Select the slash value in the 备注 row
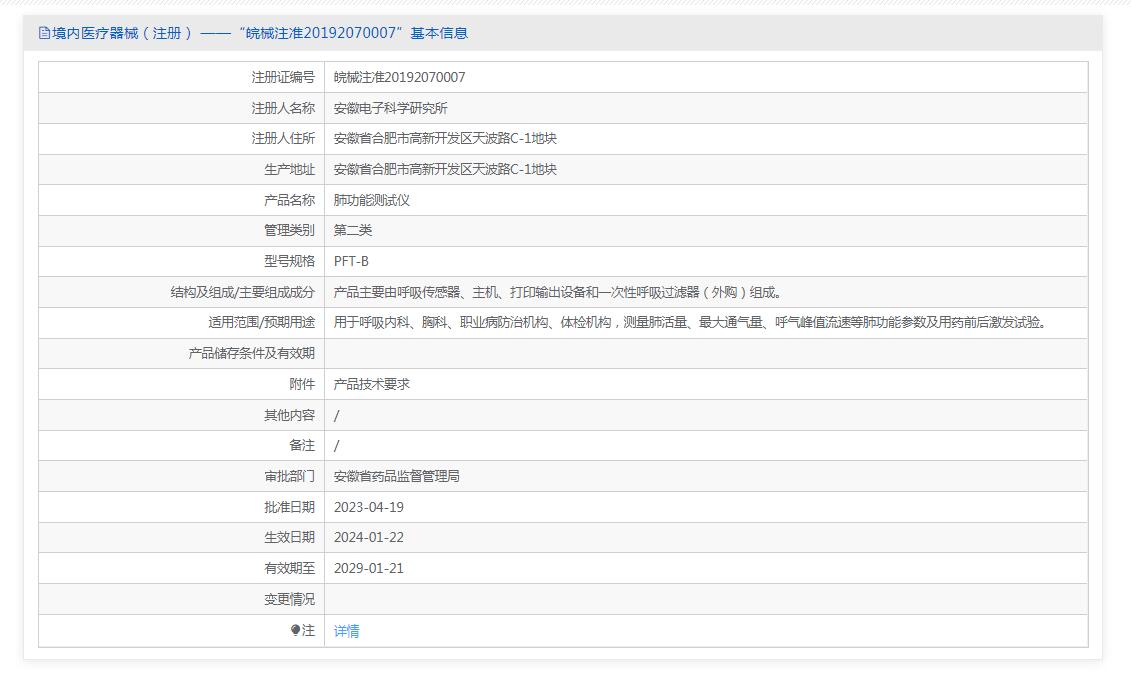The image size is (1131, 687). [x=336, y=446]
